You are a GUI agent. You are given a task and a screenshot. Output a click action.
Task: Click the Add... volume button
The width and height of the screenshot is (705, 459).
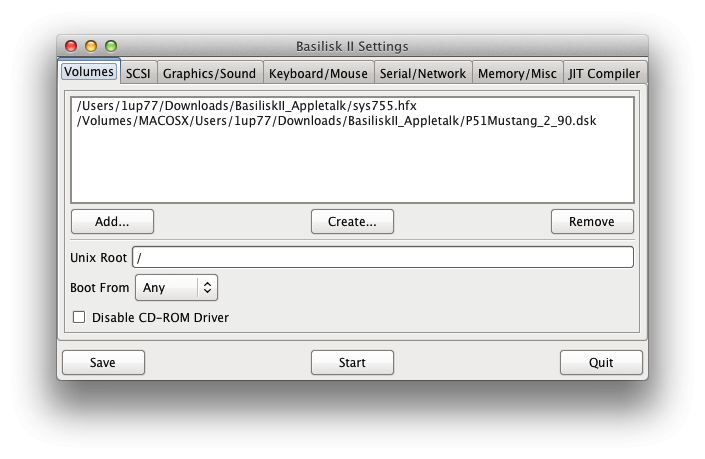point(112,221)
